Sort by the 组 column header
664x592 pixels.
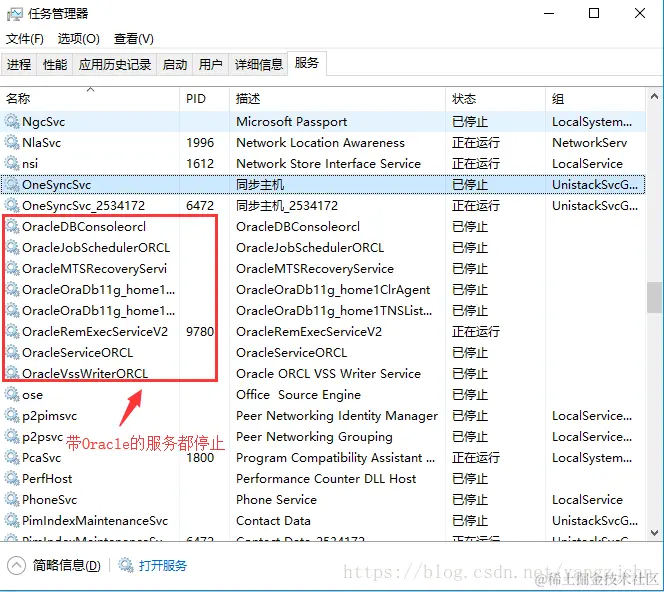click(595, 99)
